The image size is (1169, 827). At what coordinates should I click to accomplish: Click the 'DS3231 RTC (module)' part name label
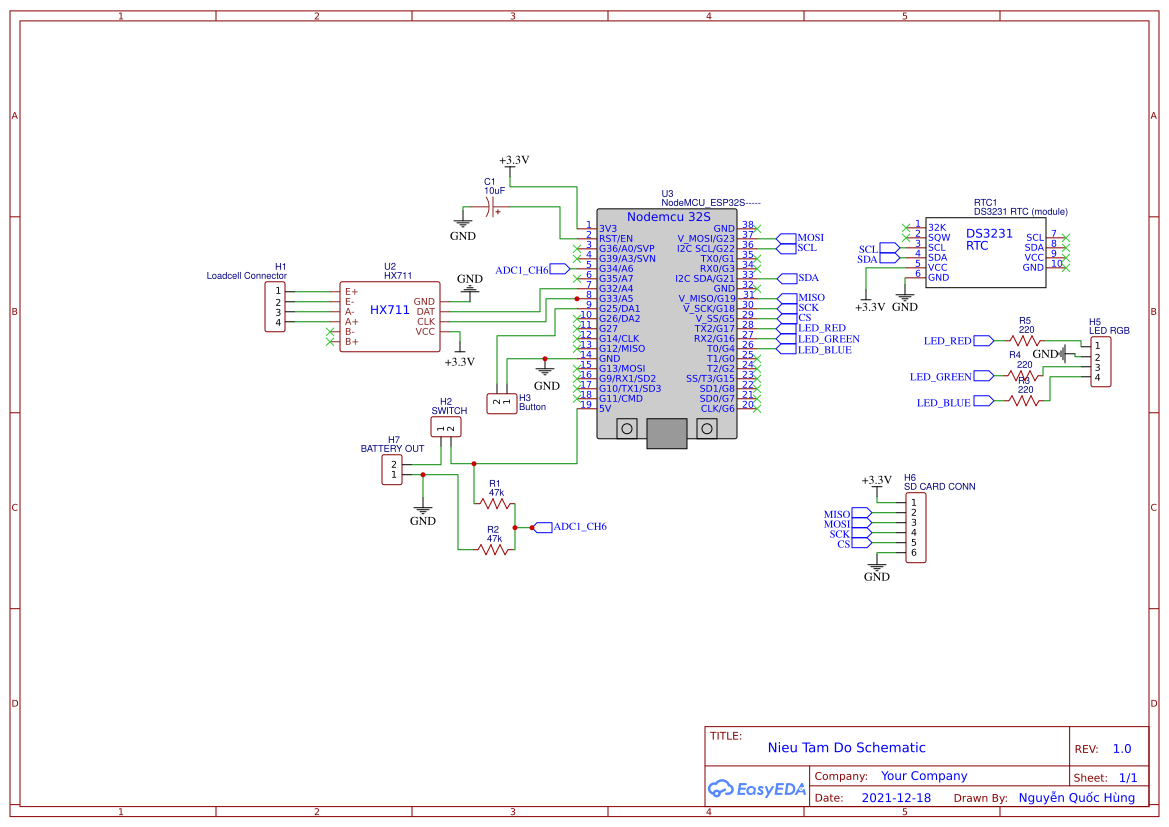[1021, 212]
